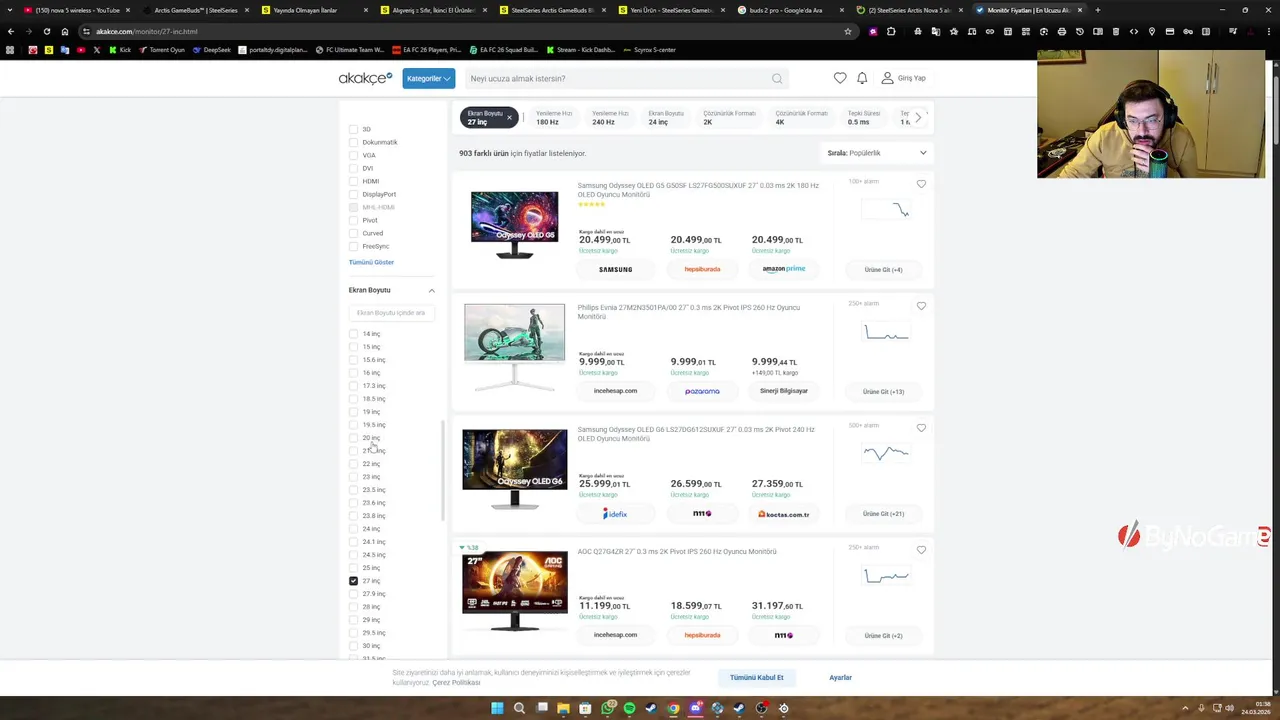Show all connection filters via Tümünü Göster
1280x720 pixels.
371,262
